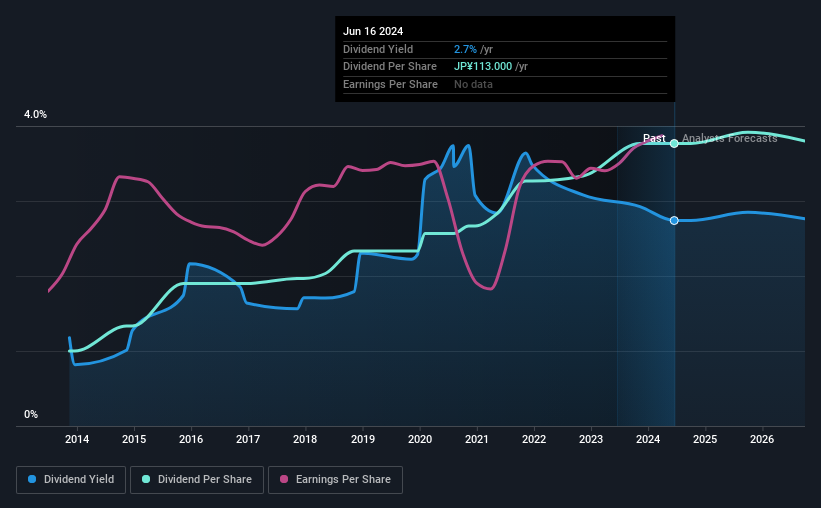
Task: Click the blue Dividend Yield legend dot
Action: 32,479
